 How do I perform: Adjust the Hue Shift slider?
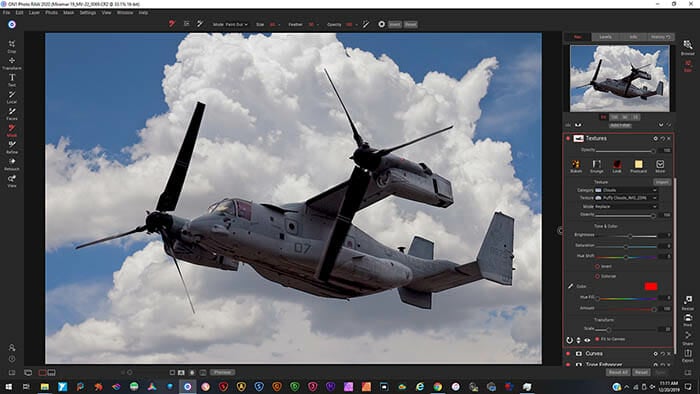click(626, 257)
